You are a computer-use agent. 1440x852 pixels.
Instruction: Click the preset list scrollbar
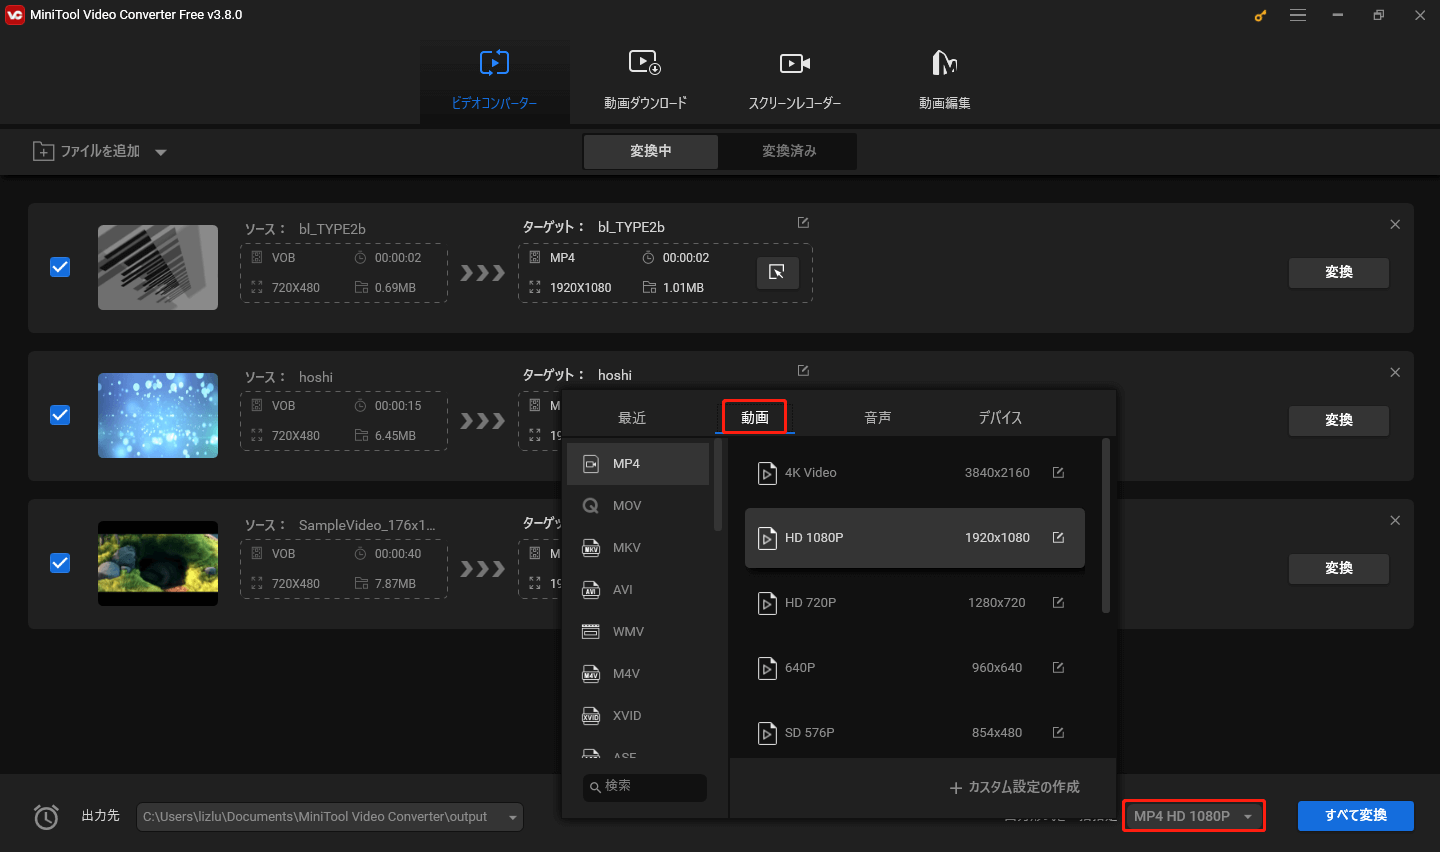pyautogui.click(x=1106, y=525)
